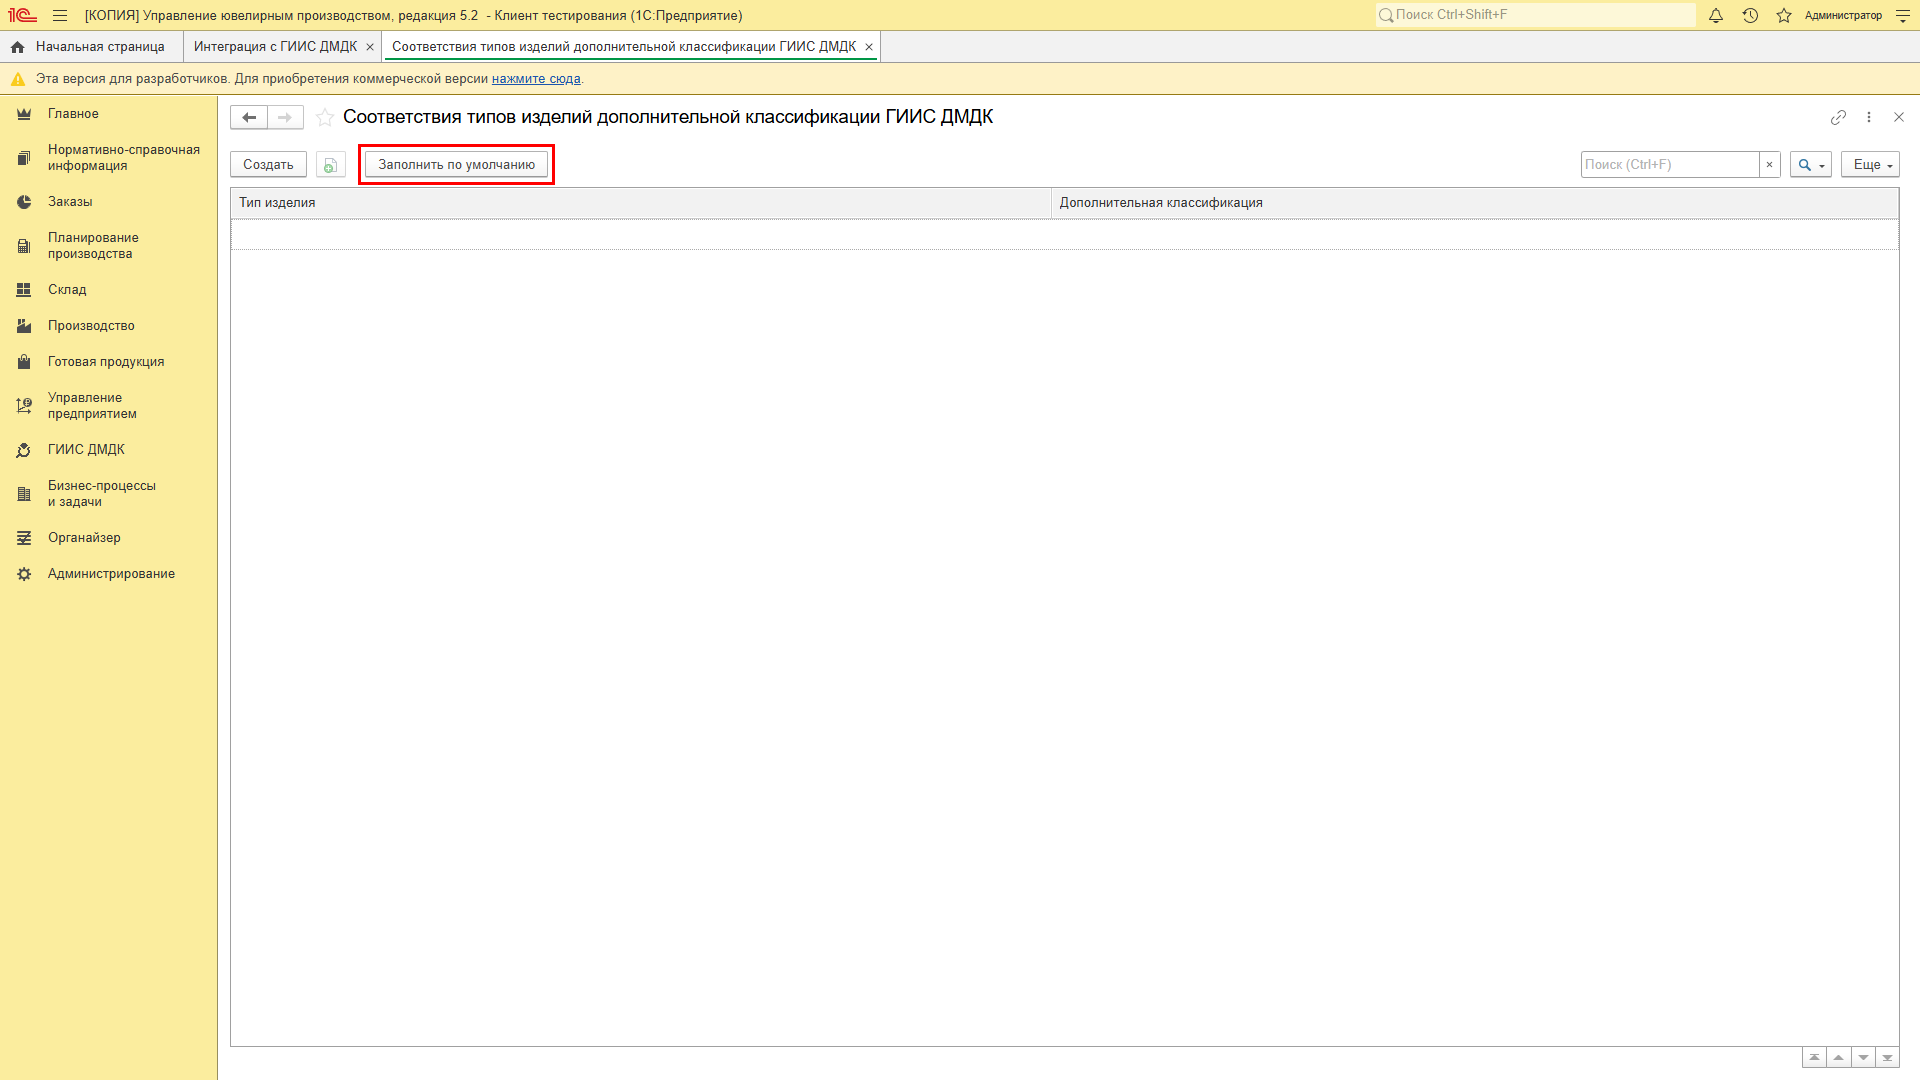Viewport: 1920px width, 1080px height.
Task: Open the main hamburger menu
Action: pyautogui.click(x=60, y=15)
